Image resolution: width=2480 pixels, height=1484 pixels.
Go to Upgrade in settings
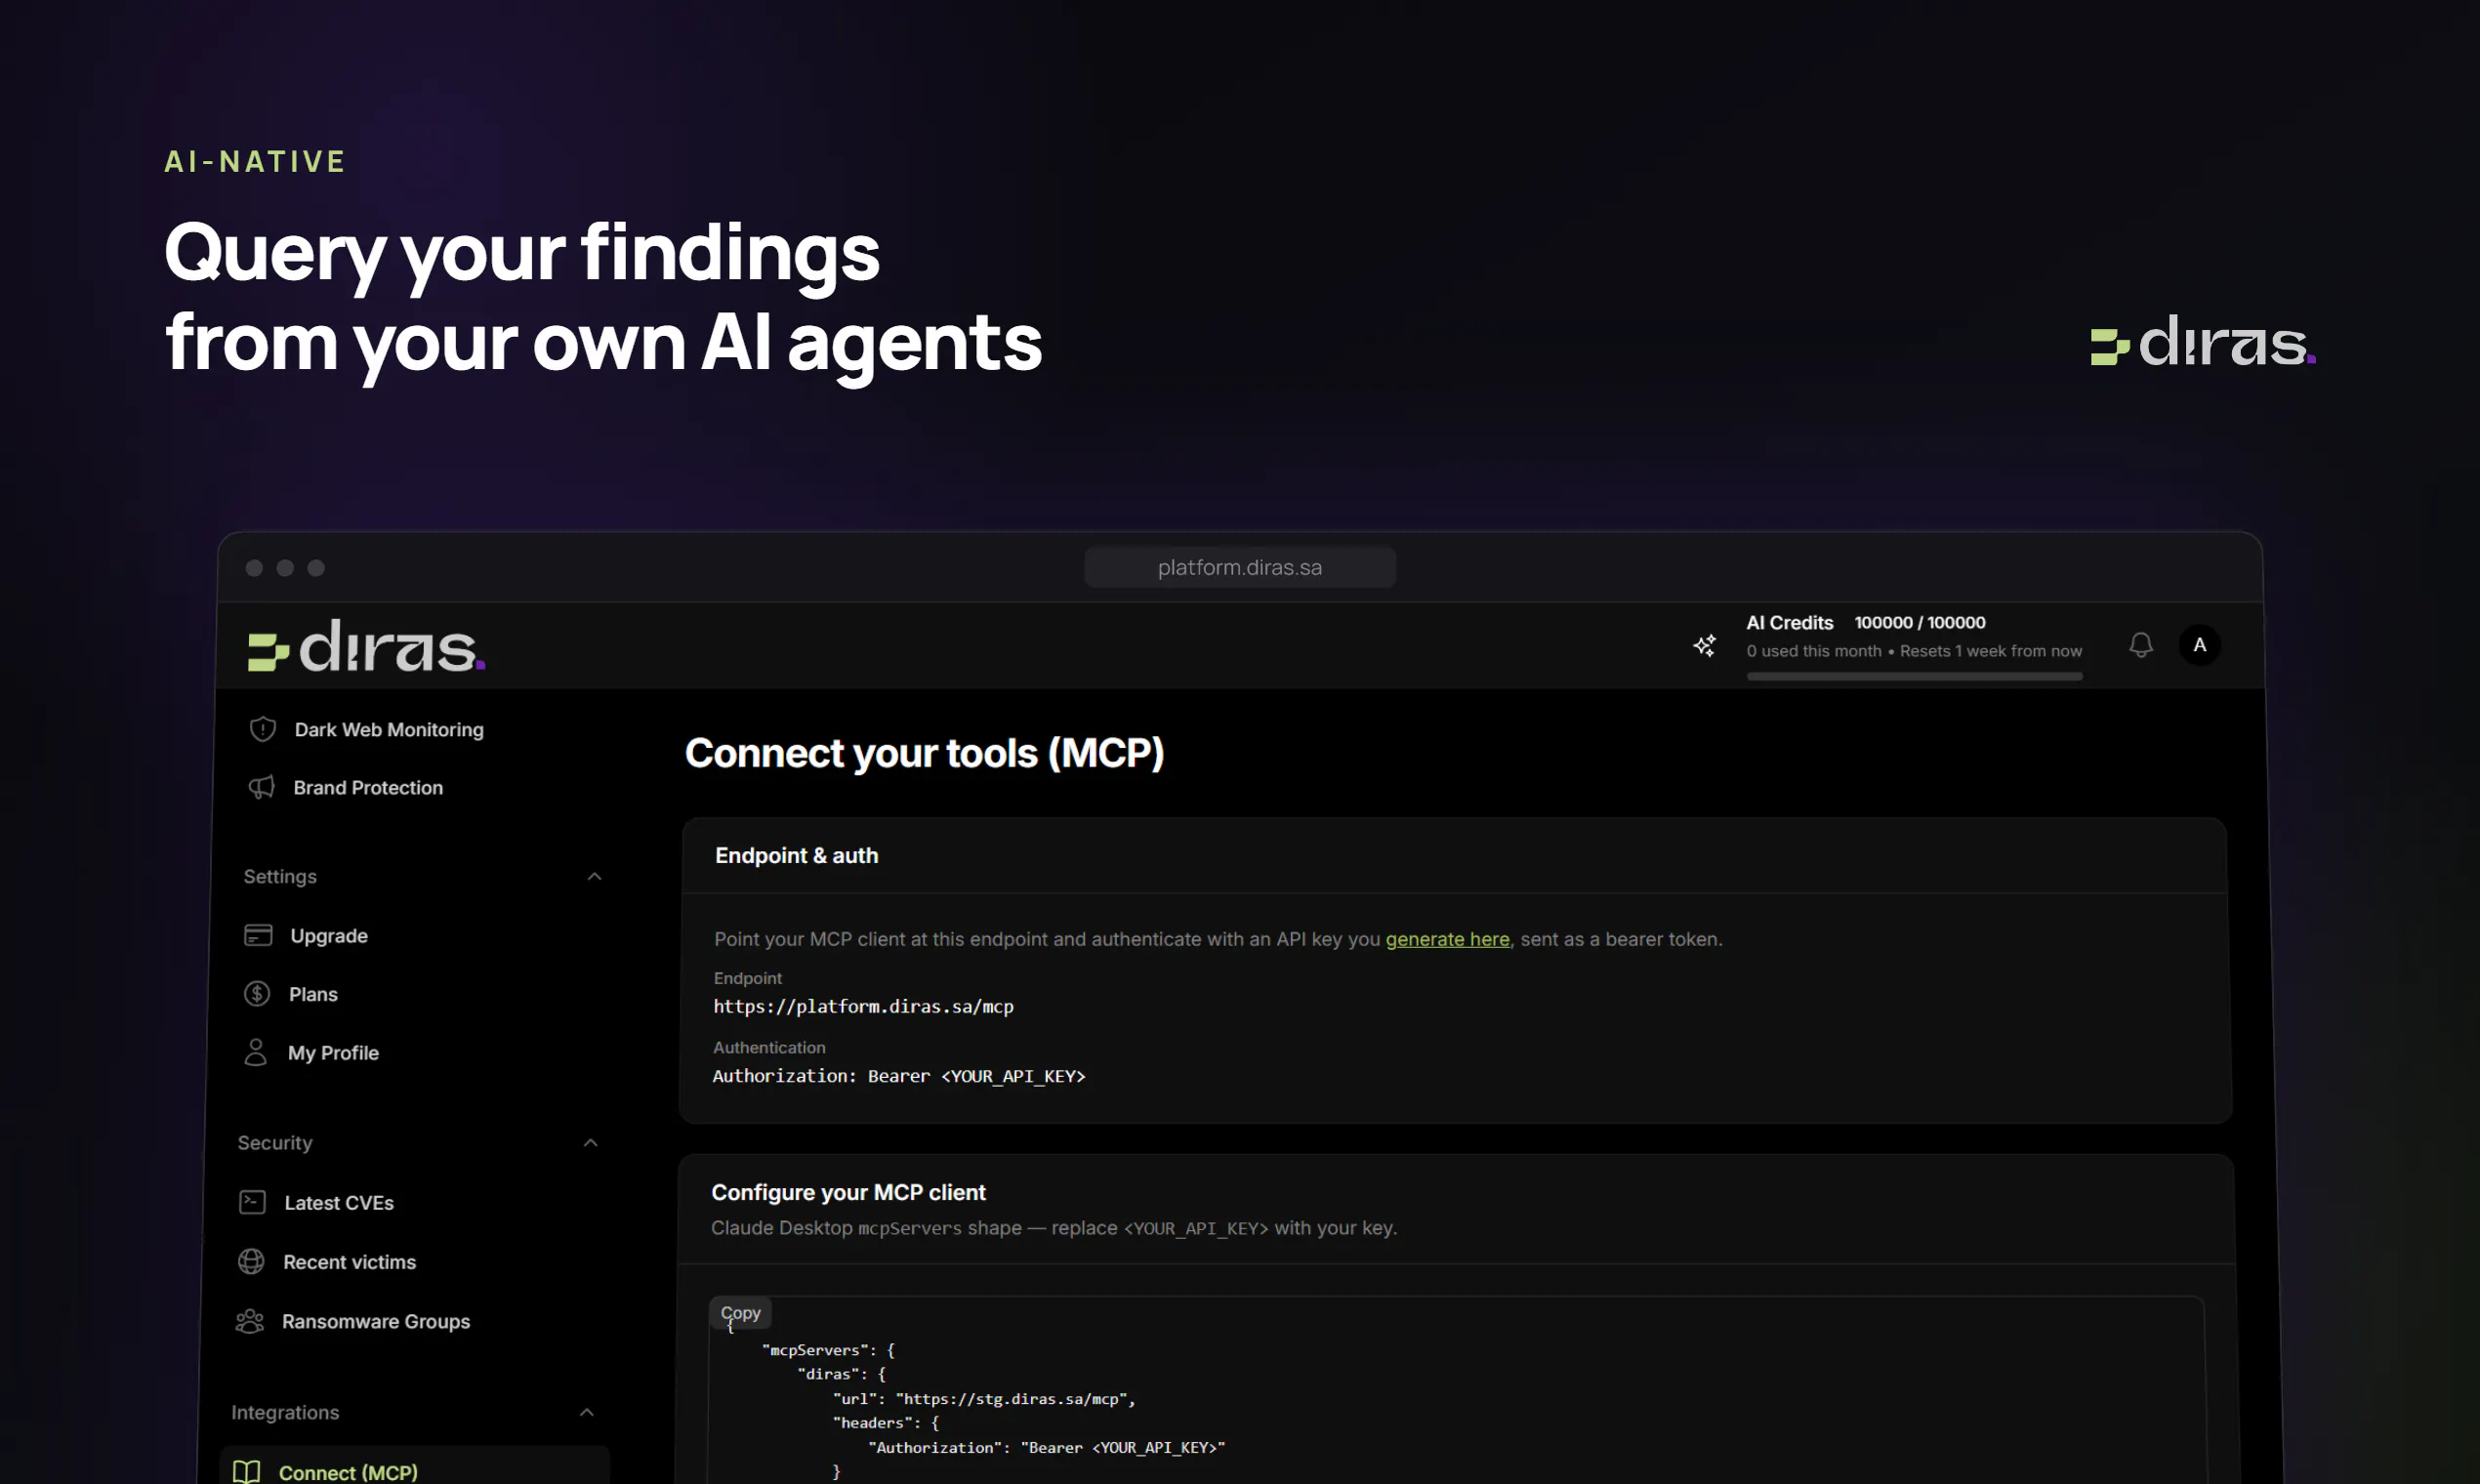coord(329,936)
